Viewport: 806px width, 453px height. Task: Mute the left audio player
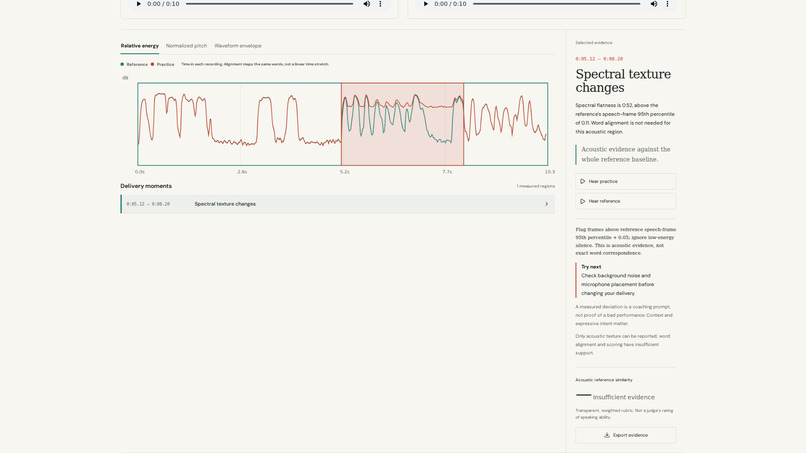367,4
